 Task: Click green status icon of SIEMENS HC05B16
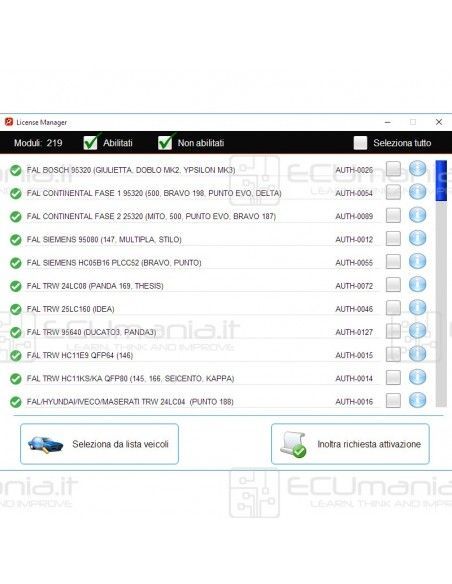click(x=16, y=263)
